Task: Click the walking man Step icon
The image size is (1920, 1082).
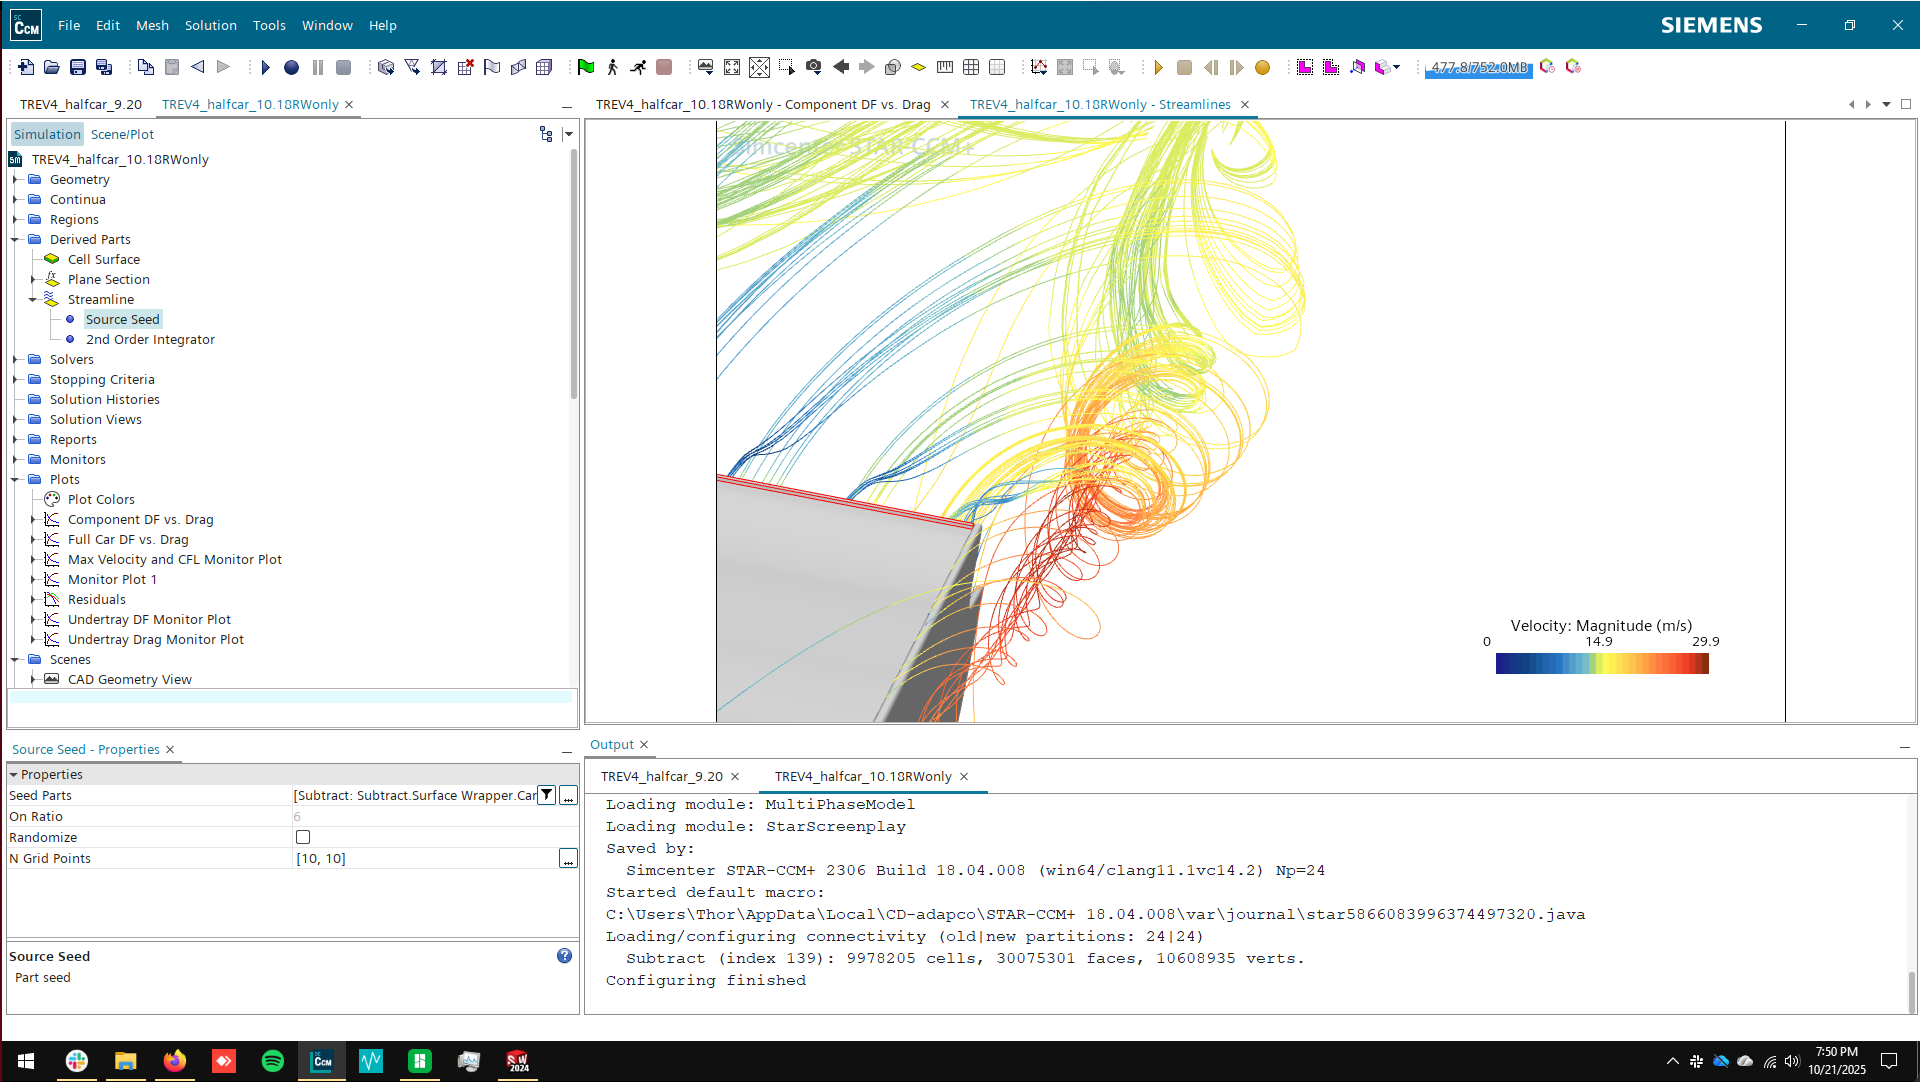Action: click(x=612, y=67)
